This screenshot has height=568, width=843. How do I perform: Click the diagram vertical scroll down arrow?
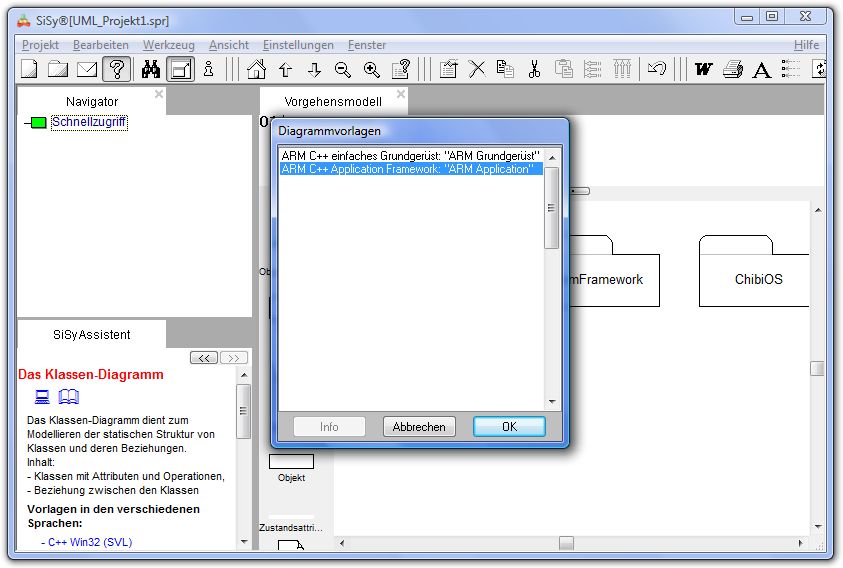pos(817,527)
